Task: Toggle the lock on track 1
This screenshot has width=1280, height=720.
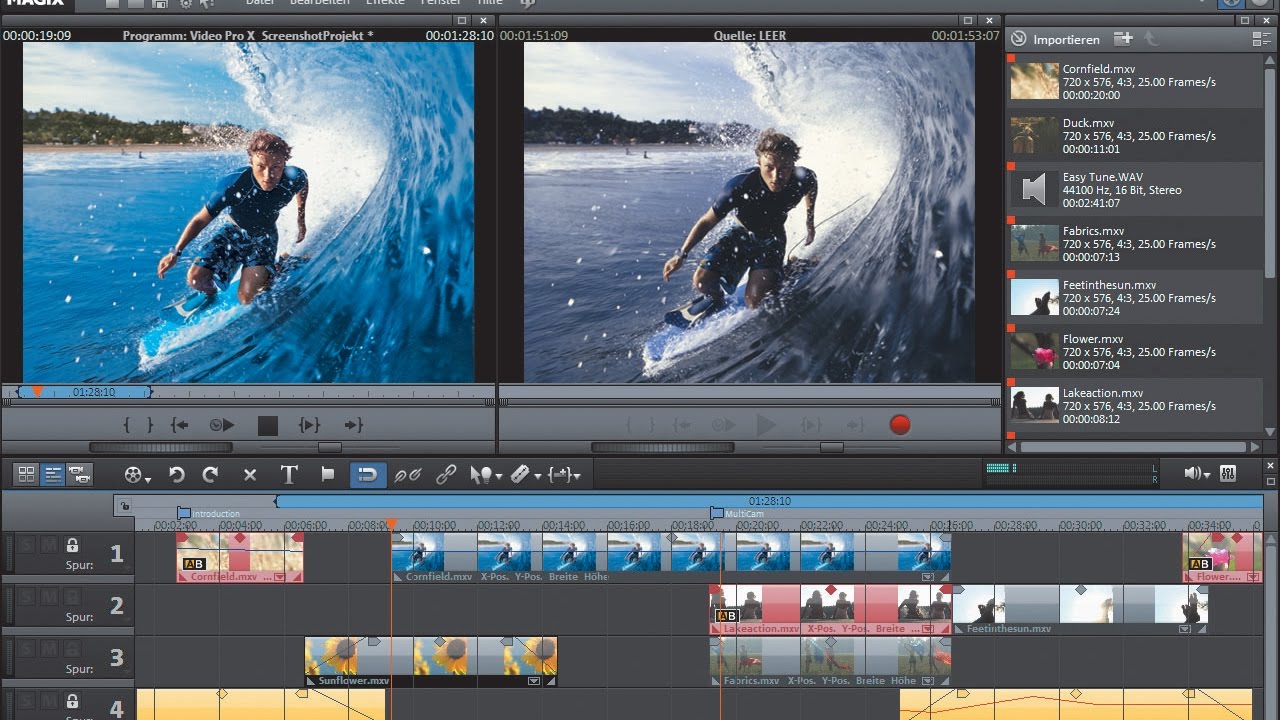Action: point(72,546)
